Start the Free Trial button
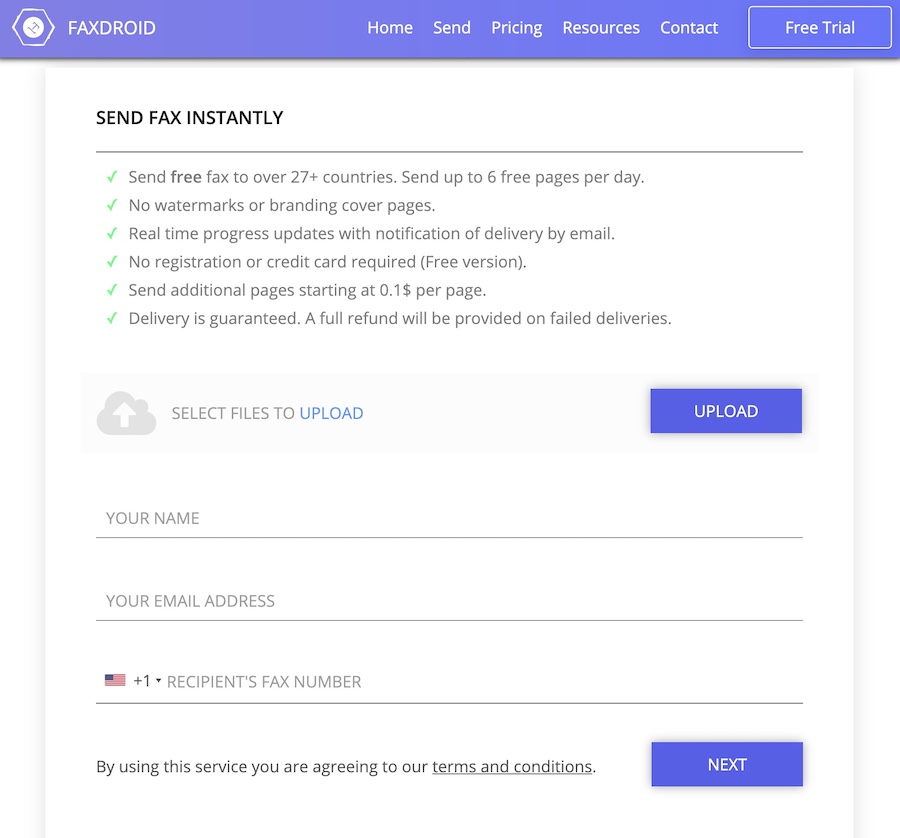Screen dimensions: 900x838 pyautogui.click(x=820, y=28)
